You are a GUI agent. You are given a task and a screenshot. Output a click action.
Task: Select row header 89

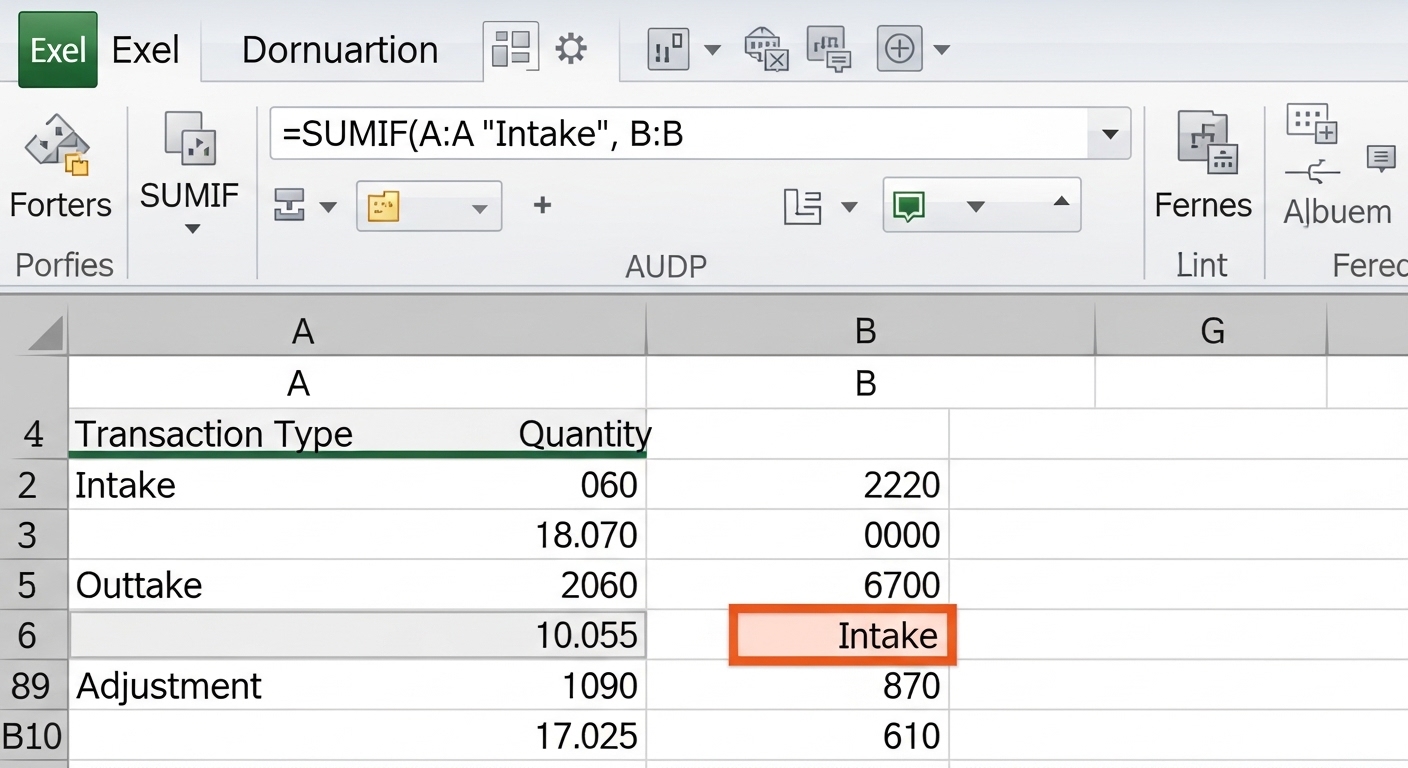pyautogui.click(x=34, y=686)
